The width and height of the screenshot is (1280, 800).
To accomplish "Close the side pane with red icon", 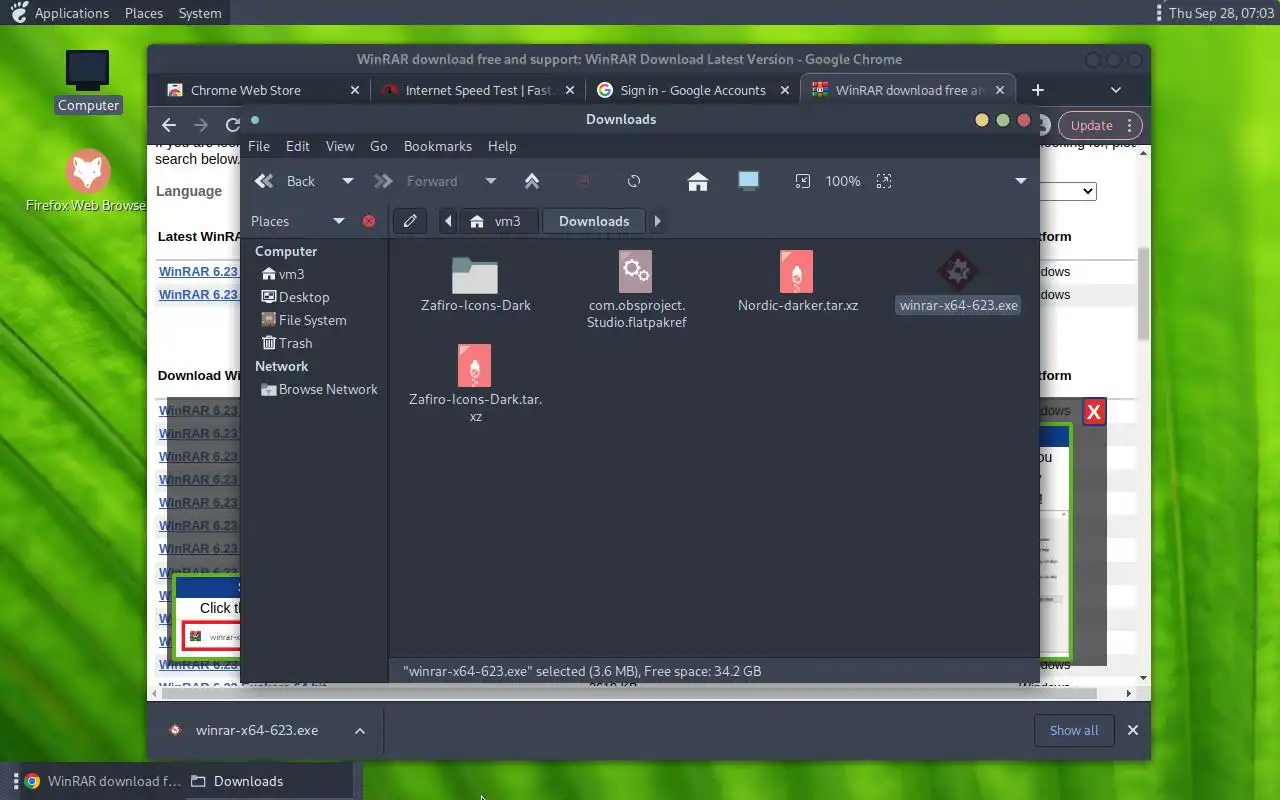I will point(369,221).
